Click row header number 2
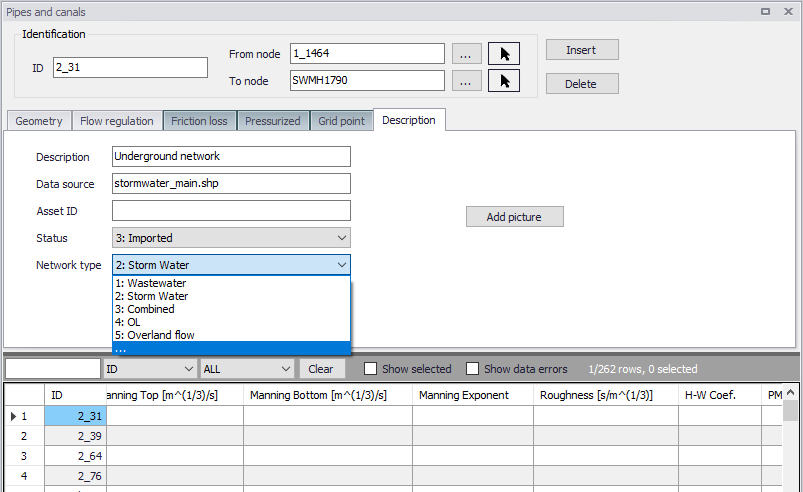Image resolution: width=803 pixels, height=492 pixels. [24, 436]
